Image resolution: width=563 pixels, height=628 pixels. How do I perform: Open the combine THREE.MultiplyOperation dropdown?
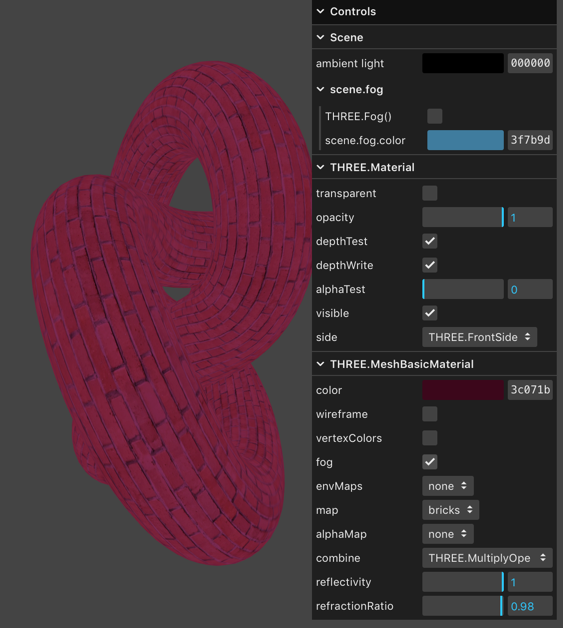point(487,558)
